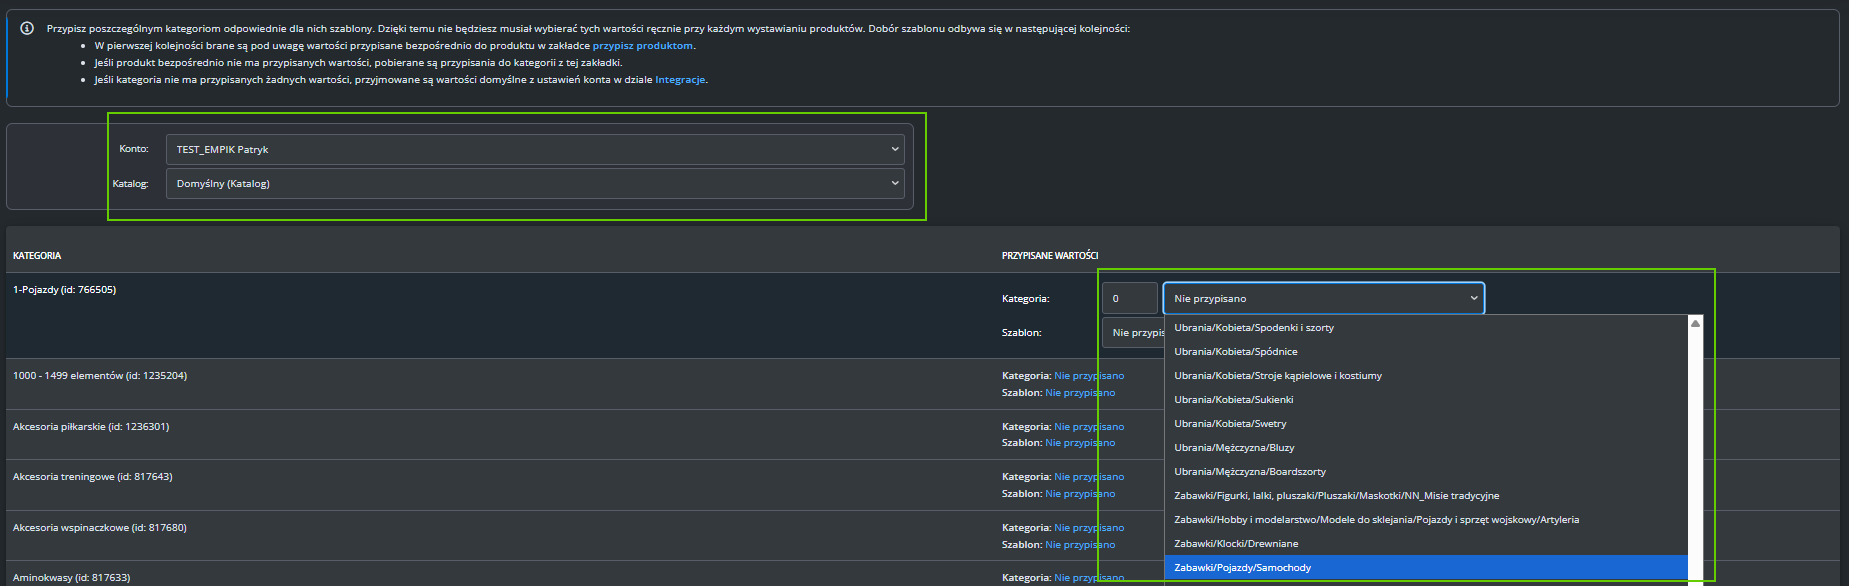Pick Ubrania/Kobieta/Sukienki in the dropdown list
Screen dimensions: 1849x586
click(x=1233, y=399)
